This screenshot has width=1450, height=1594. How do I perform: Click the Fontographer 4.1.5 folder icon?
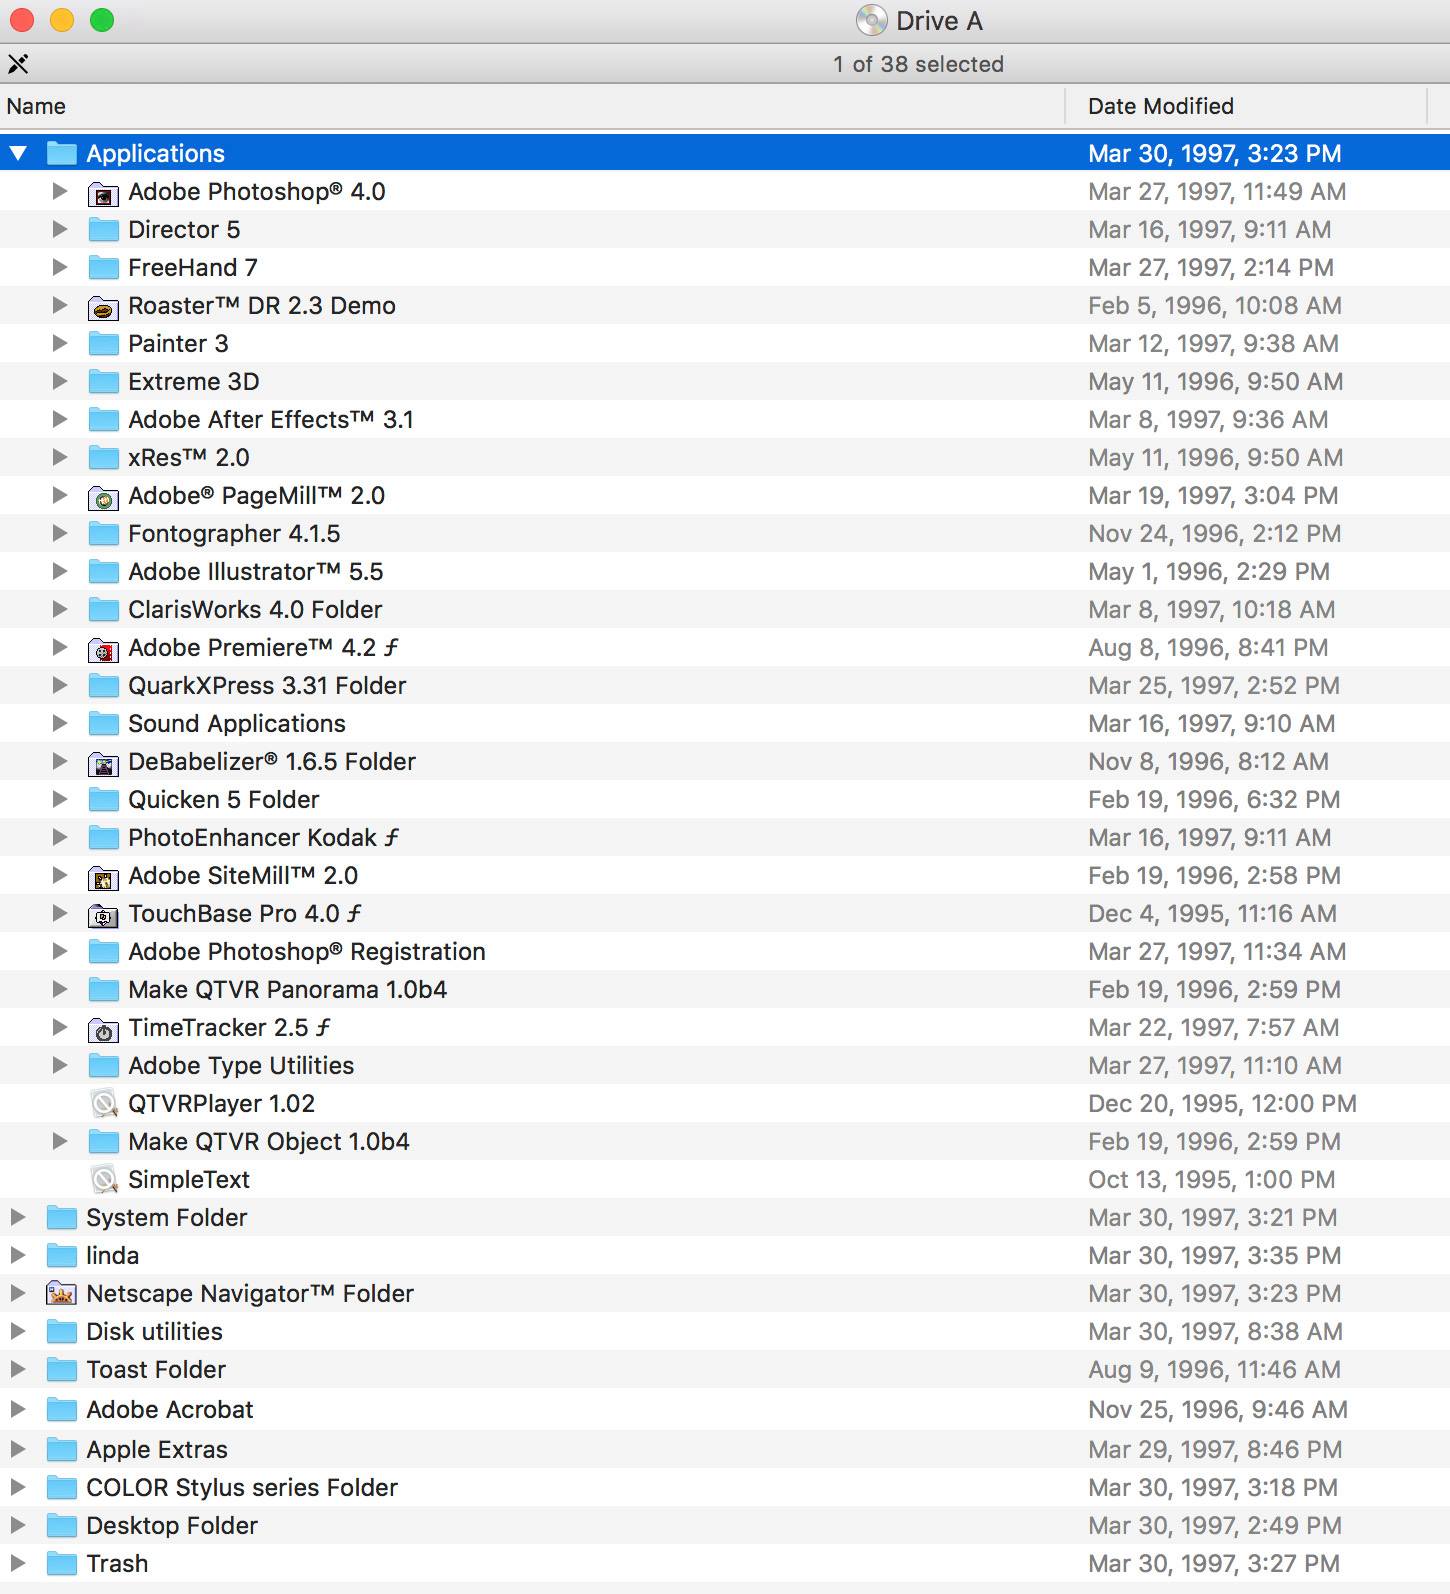[103, 534]
